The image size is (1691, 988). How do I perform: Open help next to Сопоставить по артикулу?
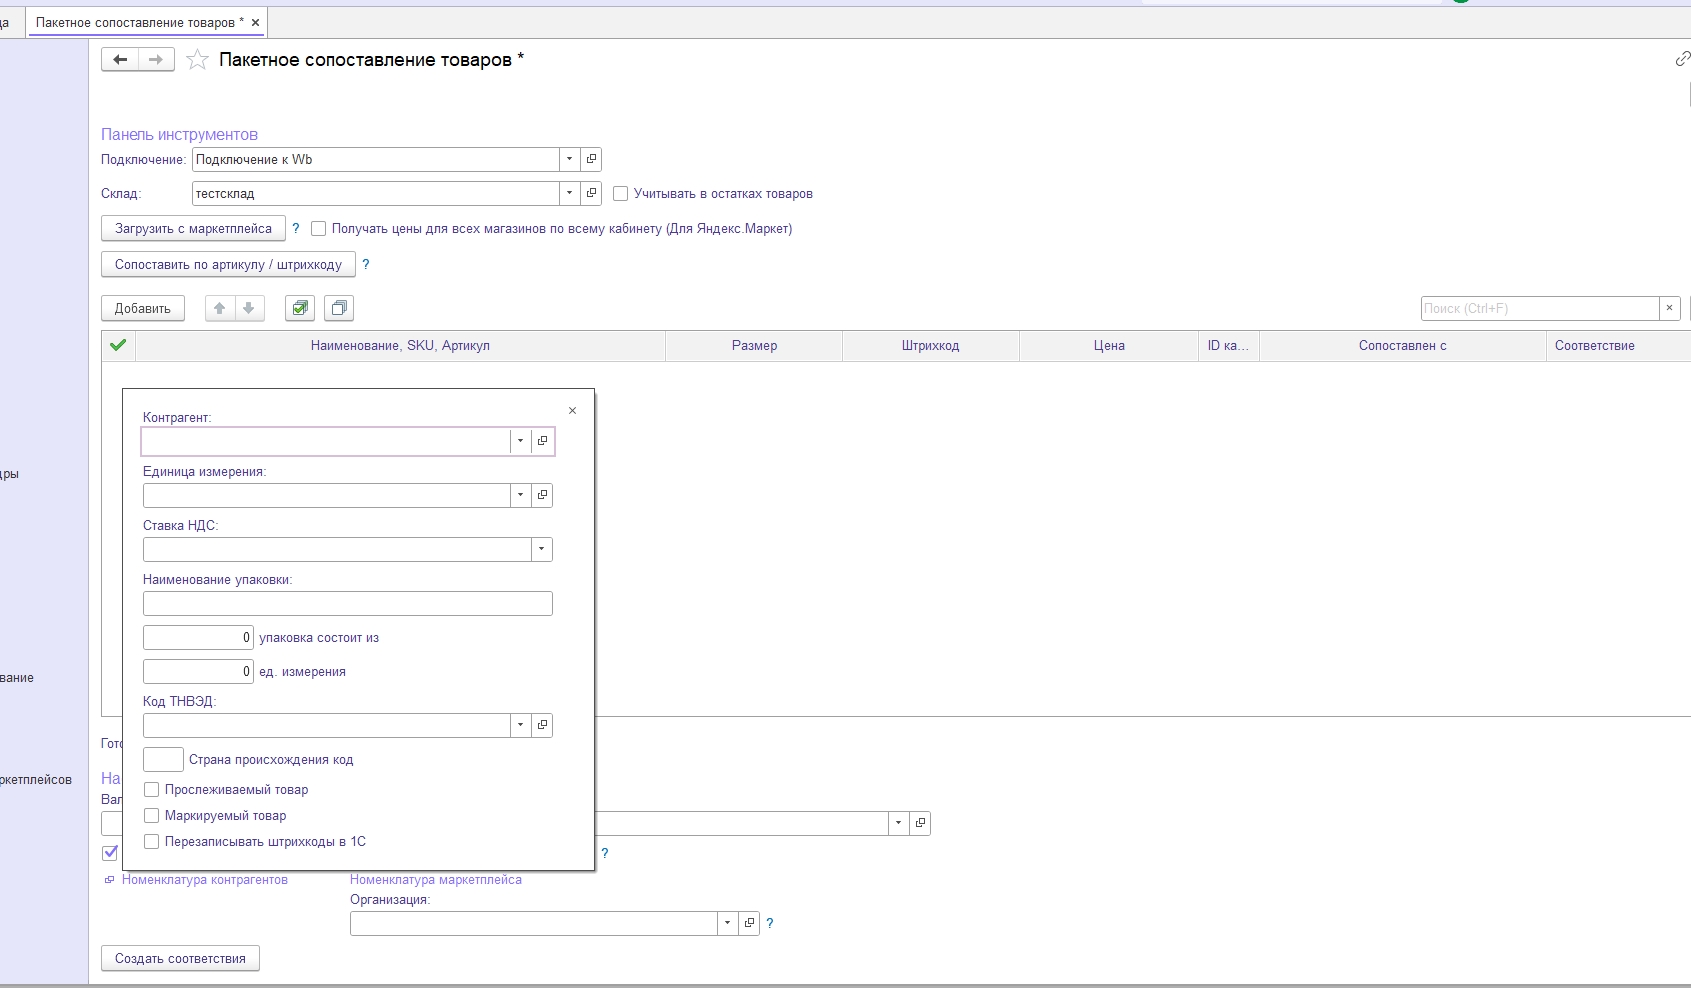click(x=366, y=265)
